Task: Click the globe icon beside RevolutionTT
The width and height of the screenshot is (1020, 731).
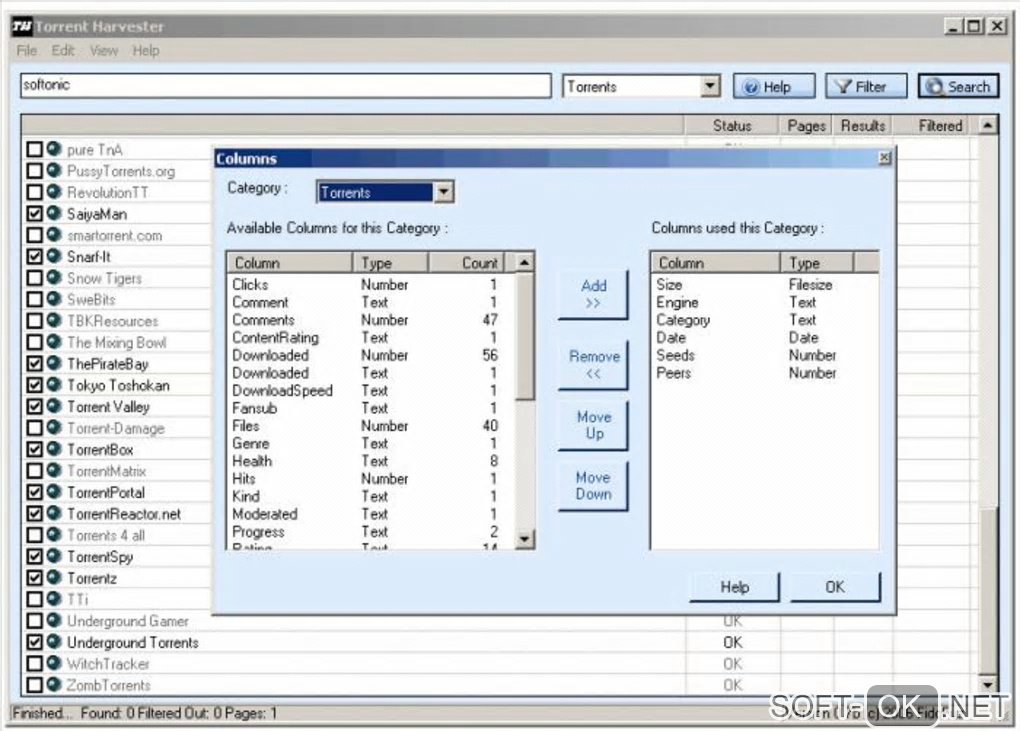Action: point(54,192)
